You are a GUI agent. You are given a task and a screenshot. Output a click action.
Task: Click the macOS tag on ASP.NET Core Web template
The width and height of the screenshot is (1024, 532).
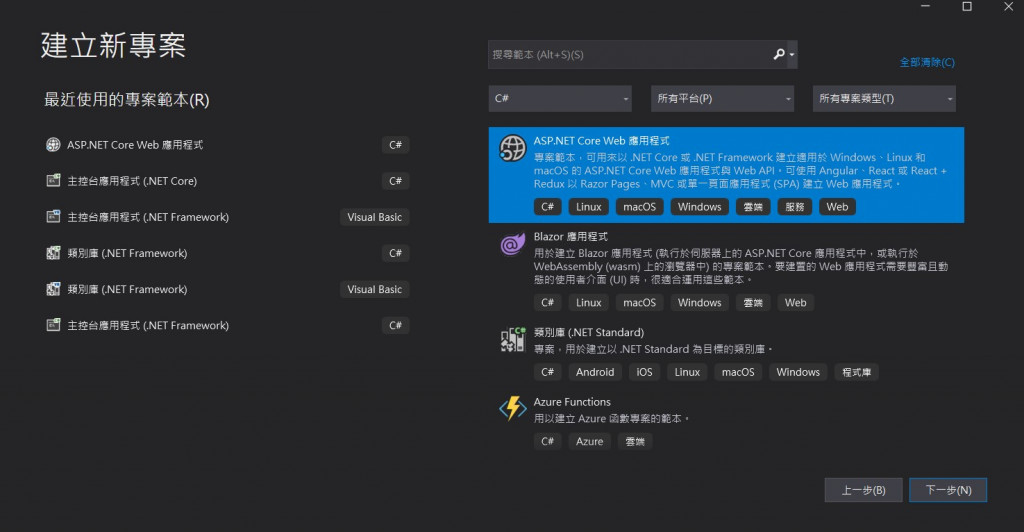click(x=639, y=207)
